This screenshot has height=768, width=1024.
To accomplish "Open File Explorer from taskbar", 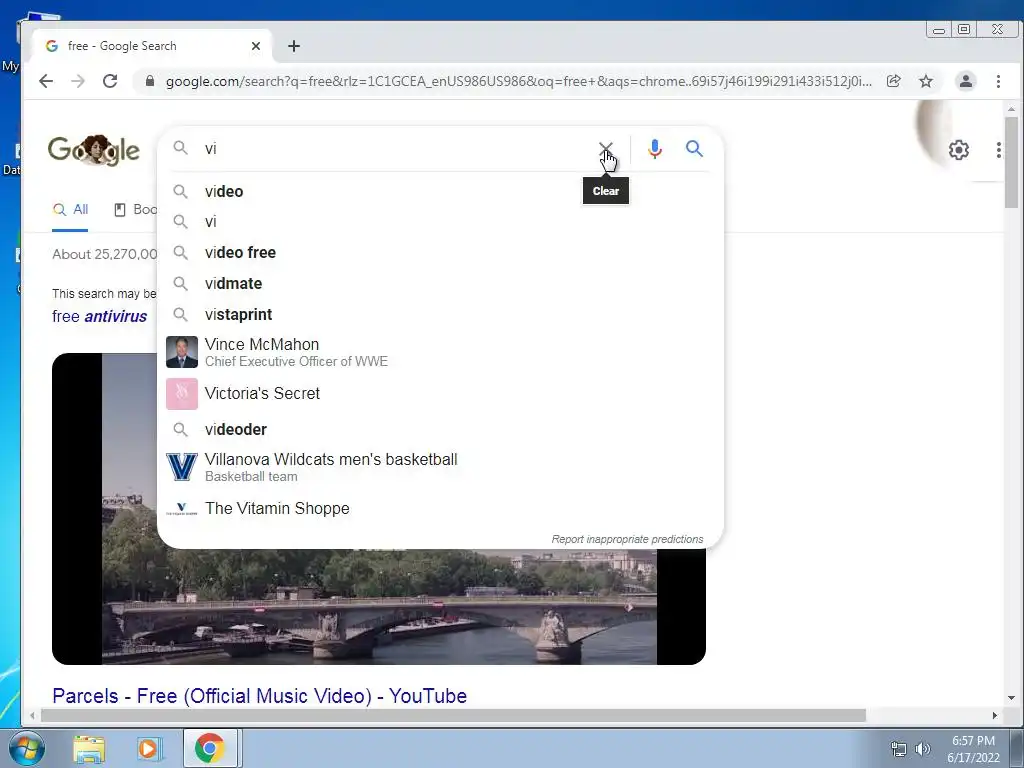I will point(89,749).
